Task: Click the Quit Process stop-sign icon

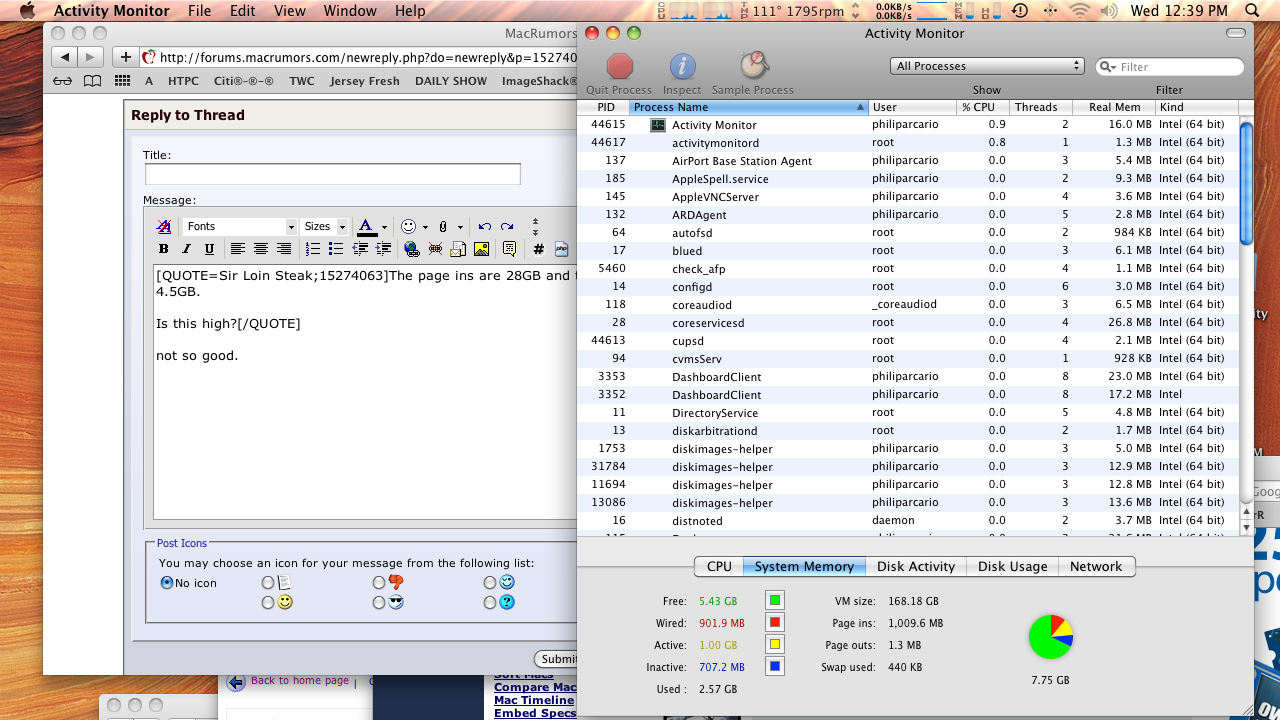Action: point(620,66)
